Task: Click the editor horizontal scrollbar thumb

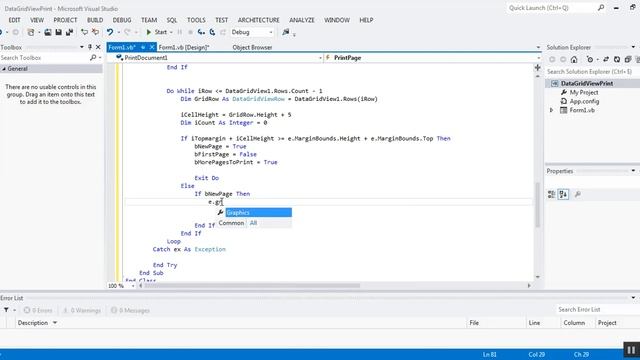Action: [252, 286]
